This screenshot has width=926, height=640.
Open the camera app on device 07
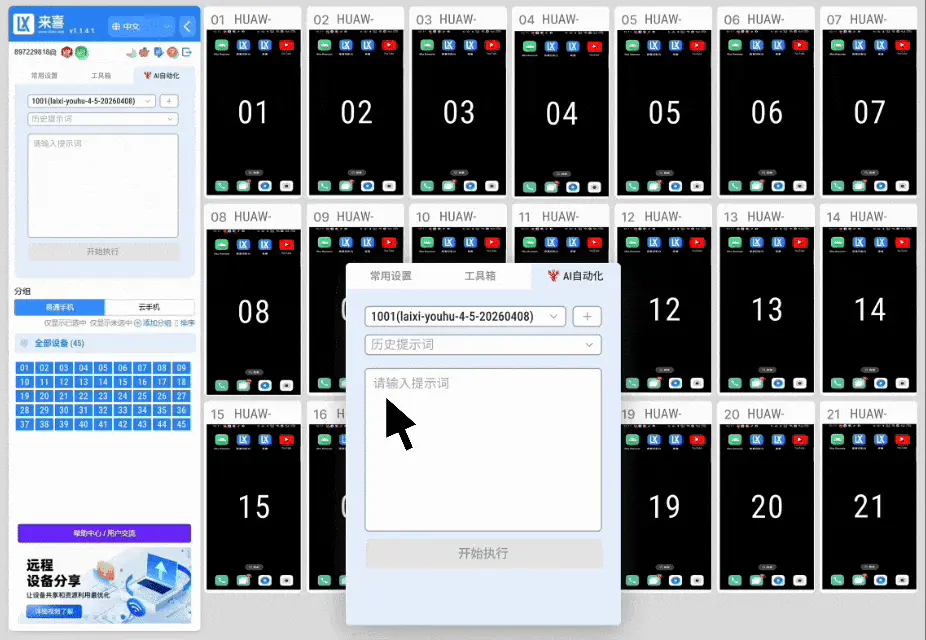(x=902, y=186)
